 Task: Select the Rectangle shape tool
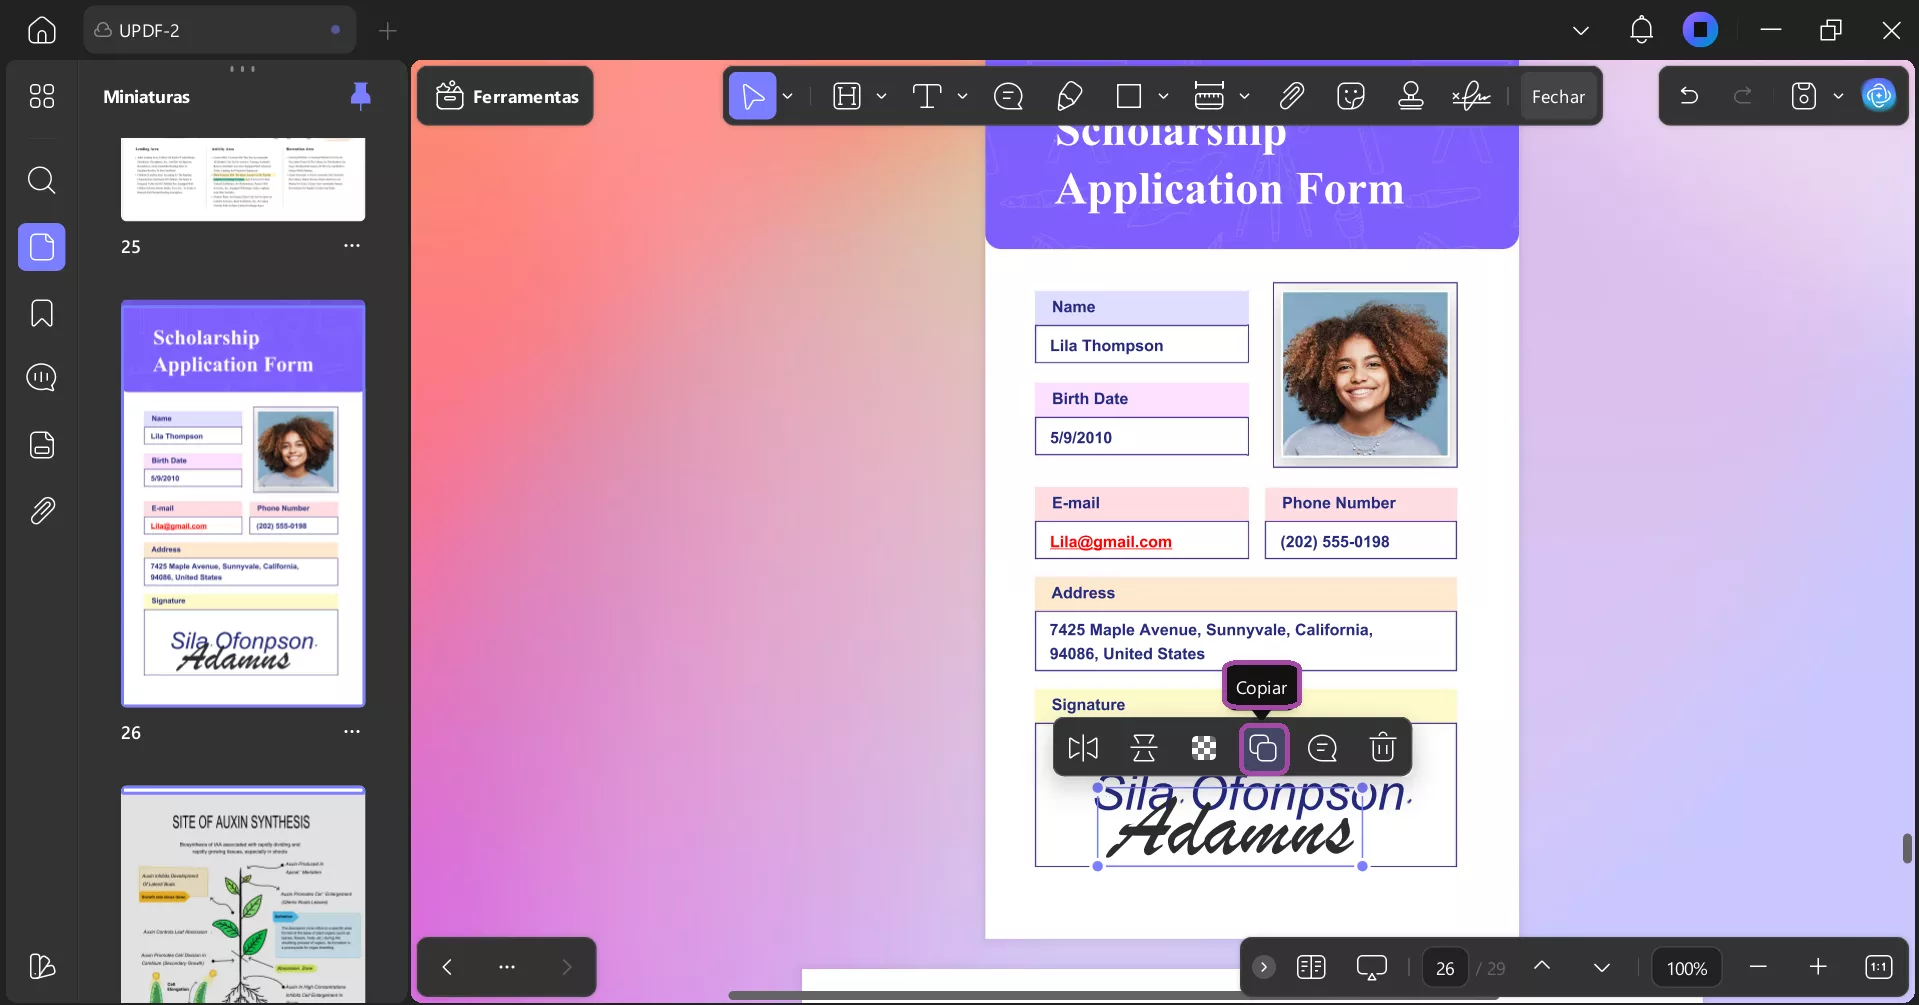pyautogui.click(x=1129, y=96)
